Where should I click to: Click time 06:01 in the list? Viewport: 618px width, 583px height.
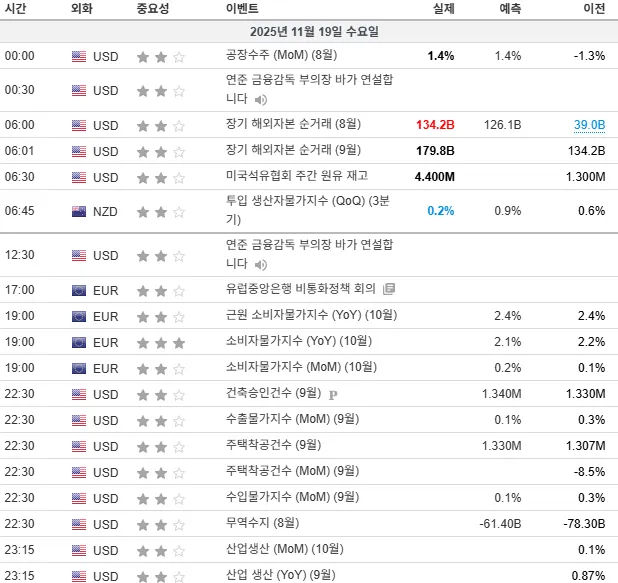(19, 151)
